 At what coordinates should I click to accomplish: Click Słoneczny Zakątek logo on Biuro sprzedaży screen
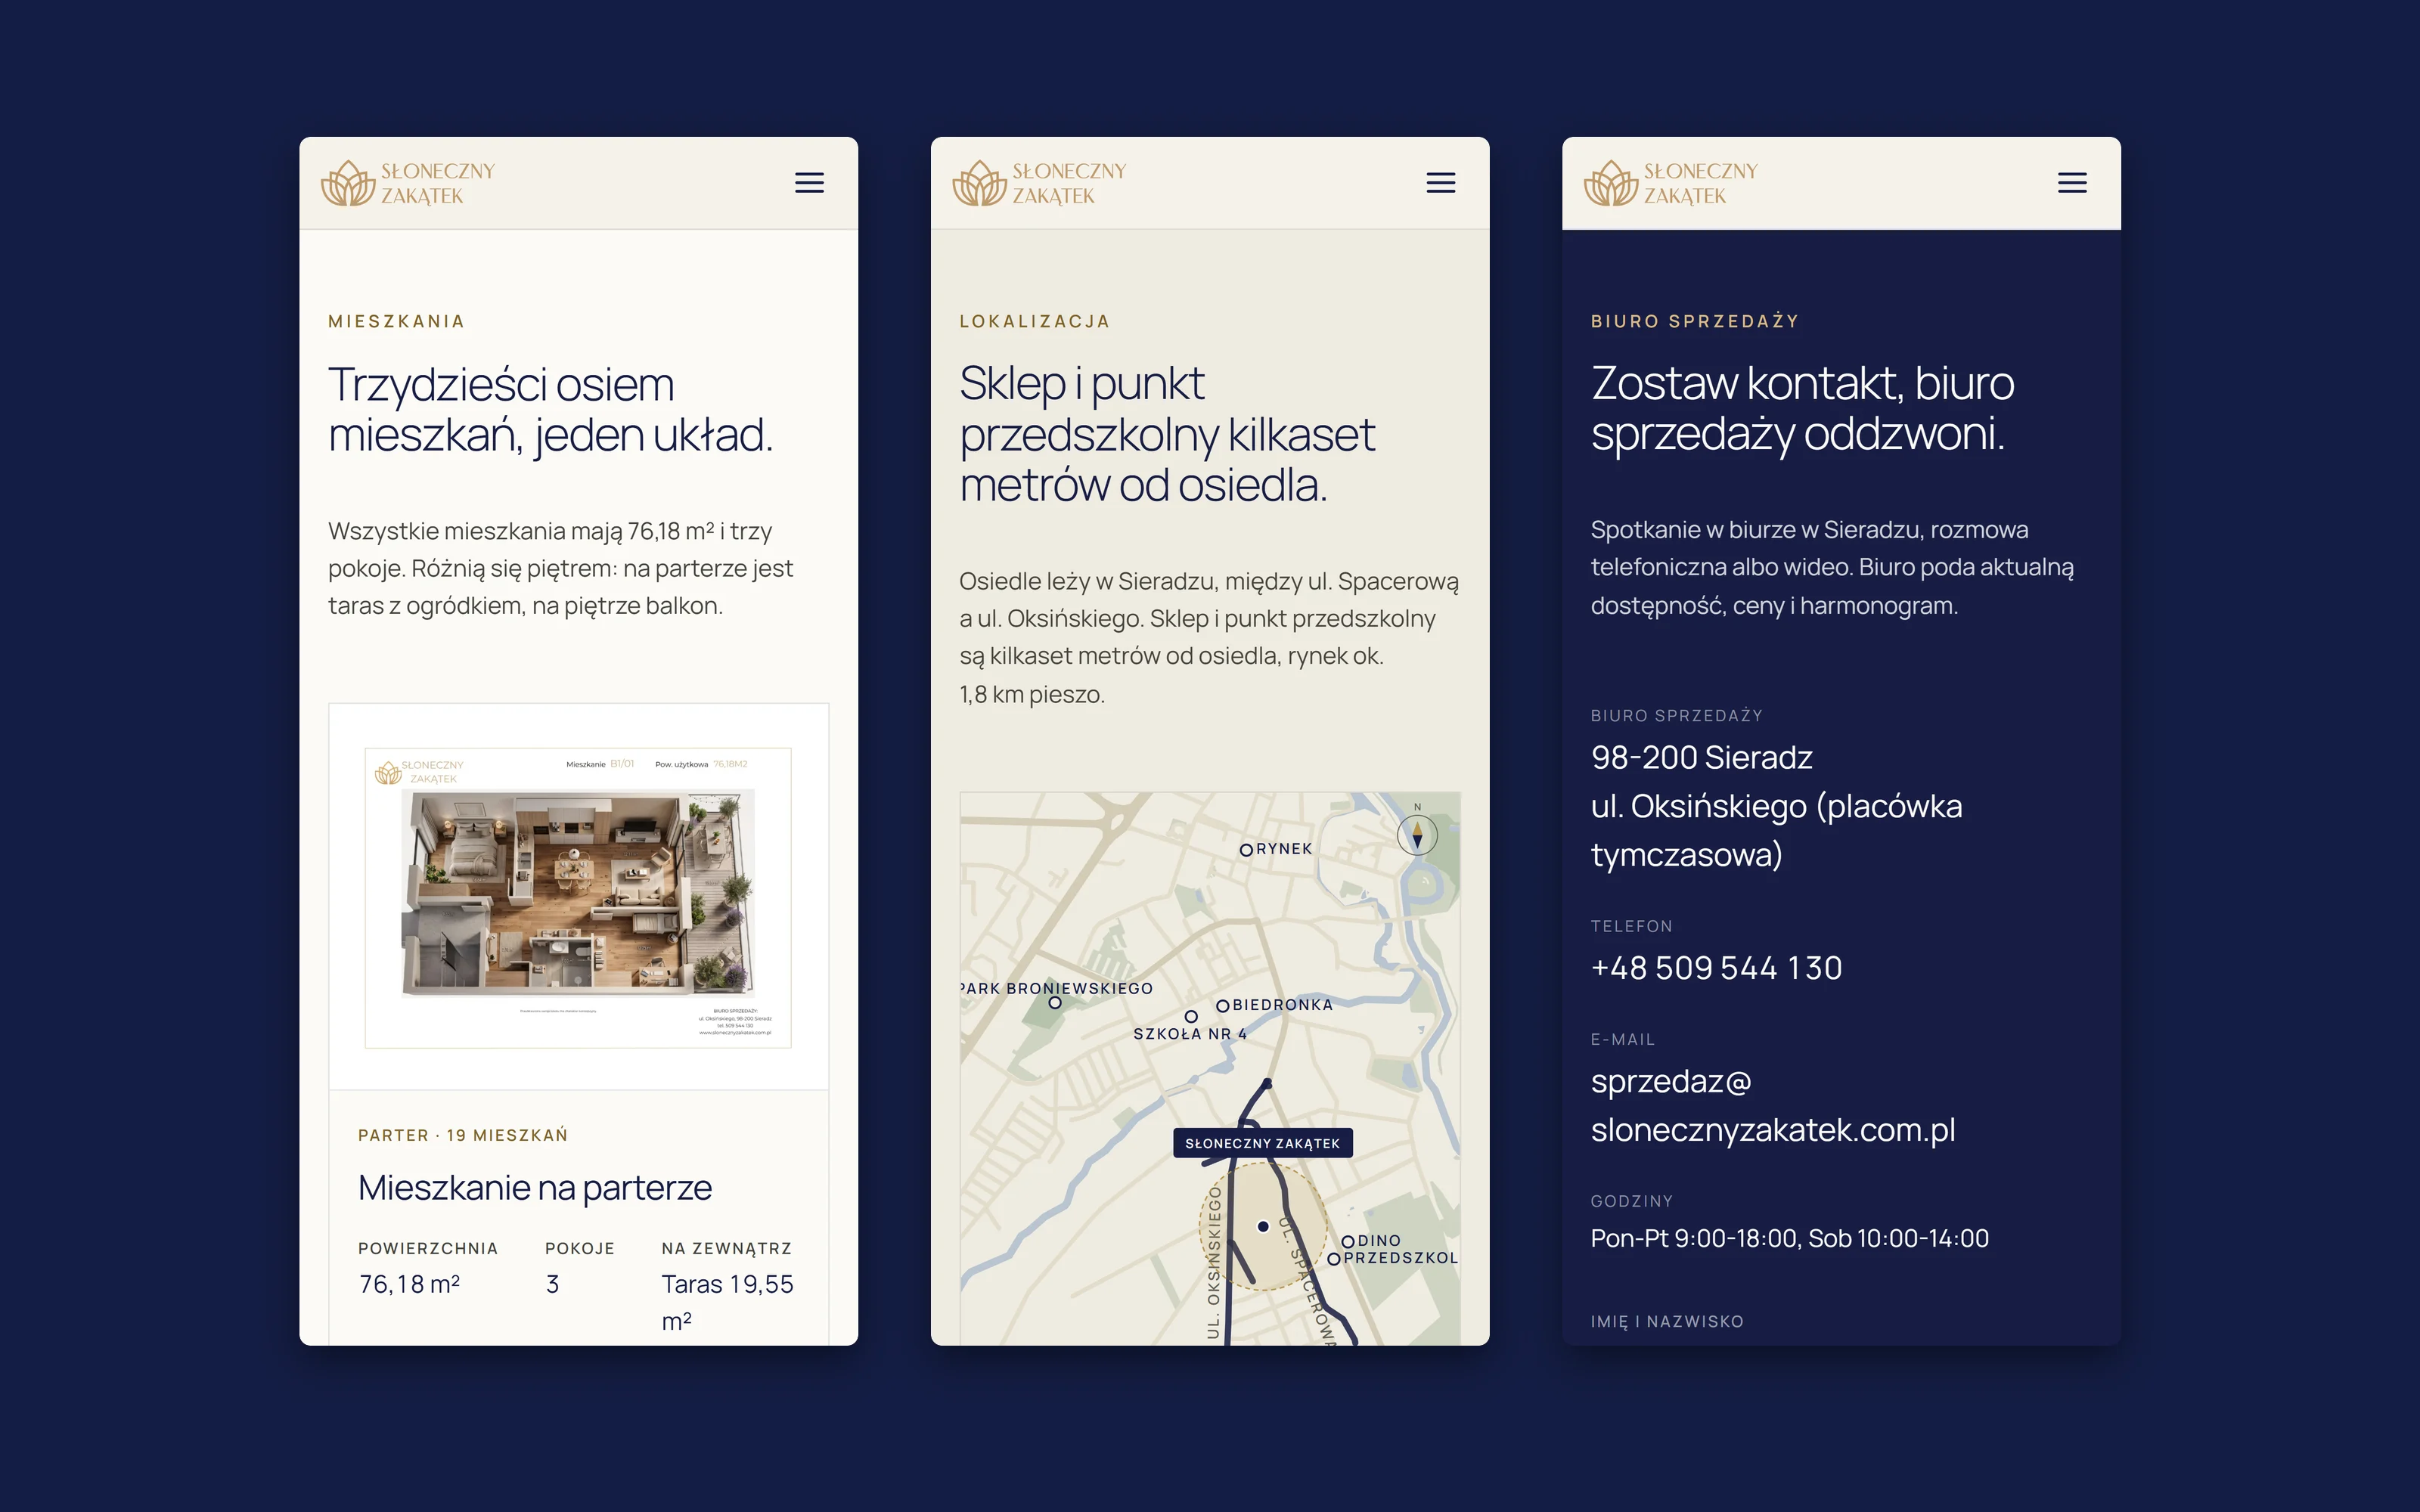point(1671,183)
